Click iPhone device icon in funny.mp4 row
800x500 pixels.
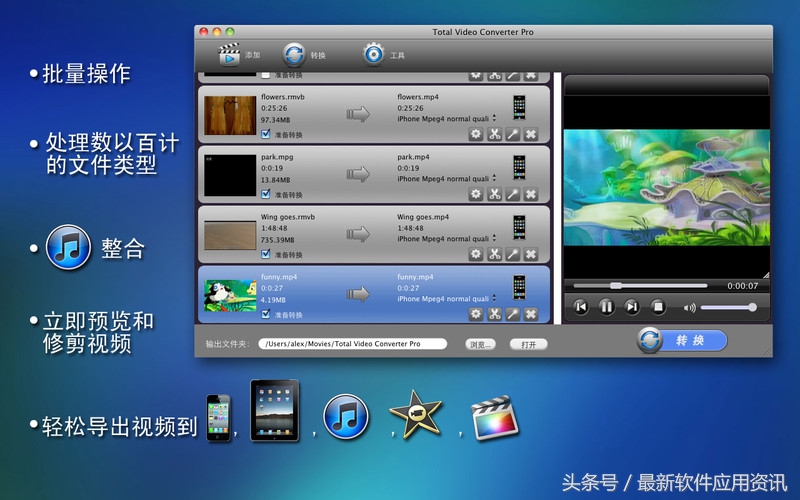[x=519, y=287]
